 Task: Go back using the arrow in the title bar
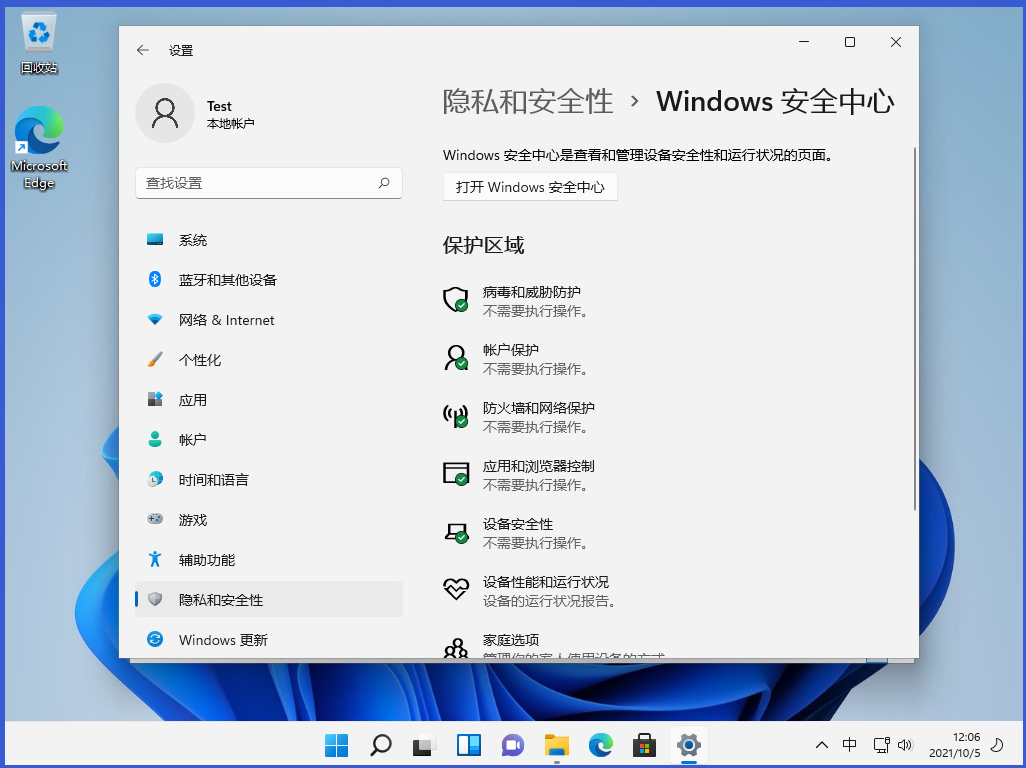point(143,50)
